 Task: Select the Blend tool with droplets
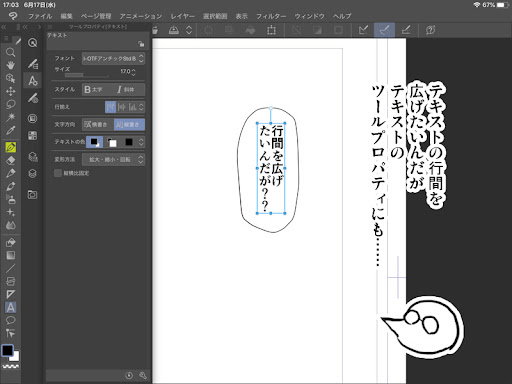[x=10, y=226]
